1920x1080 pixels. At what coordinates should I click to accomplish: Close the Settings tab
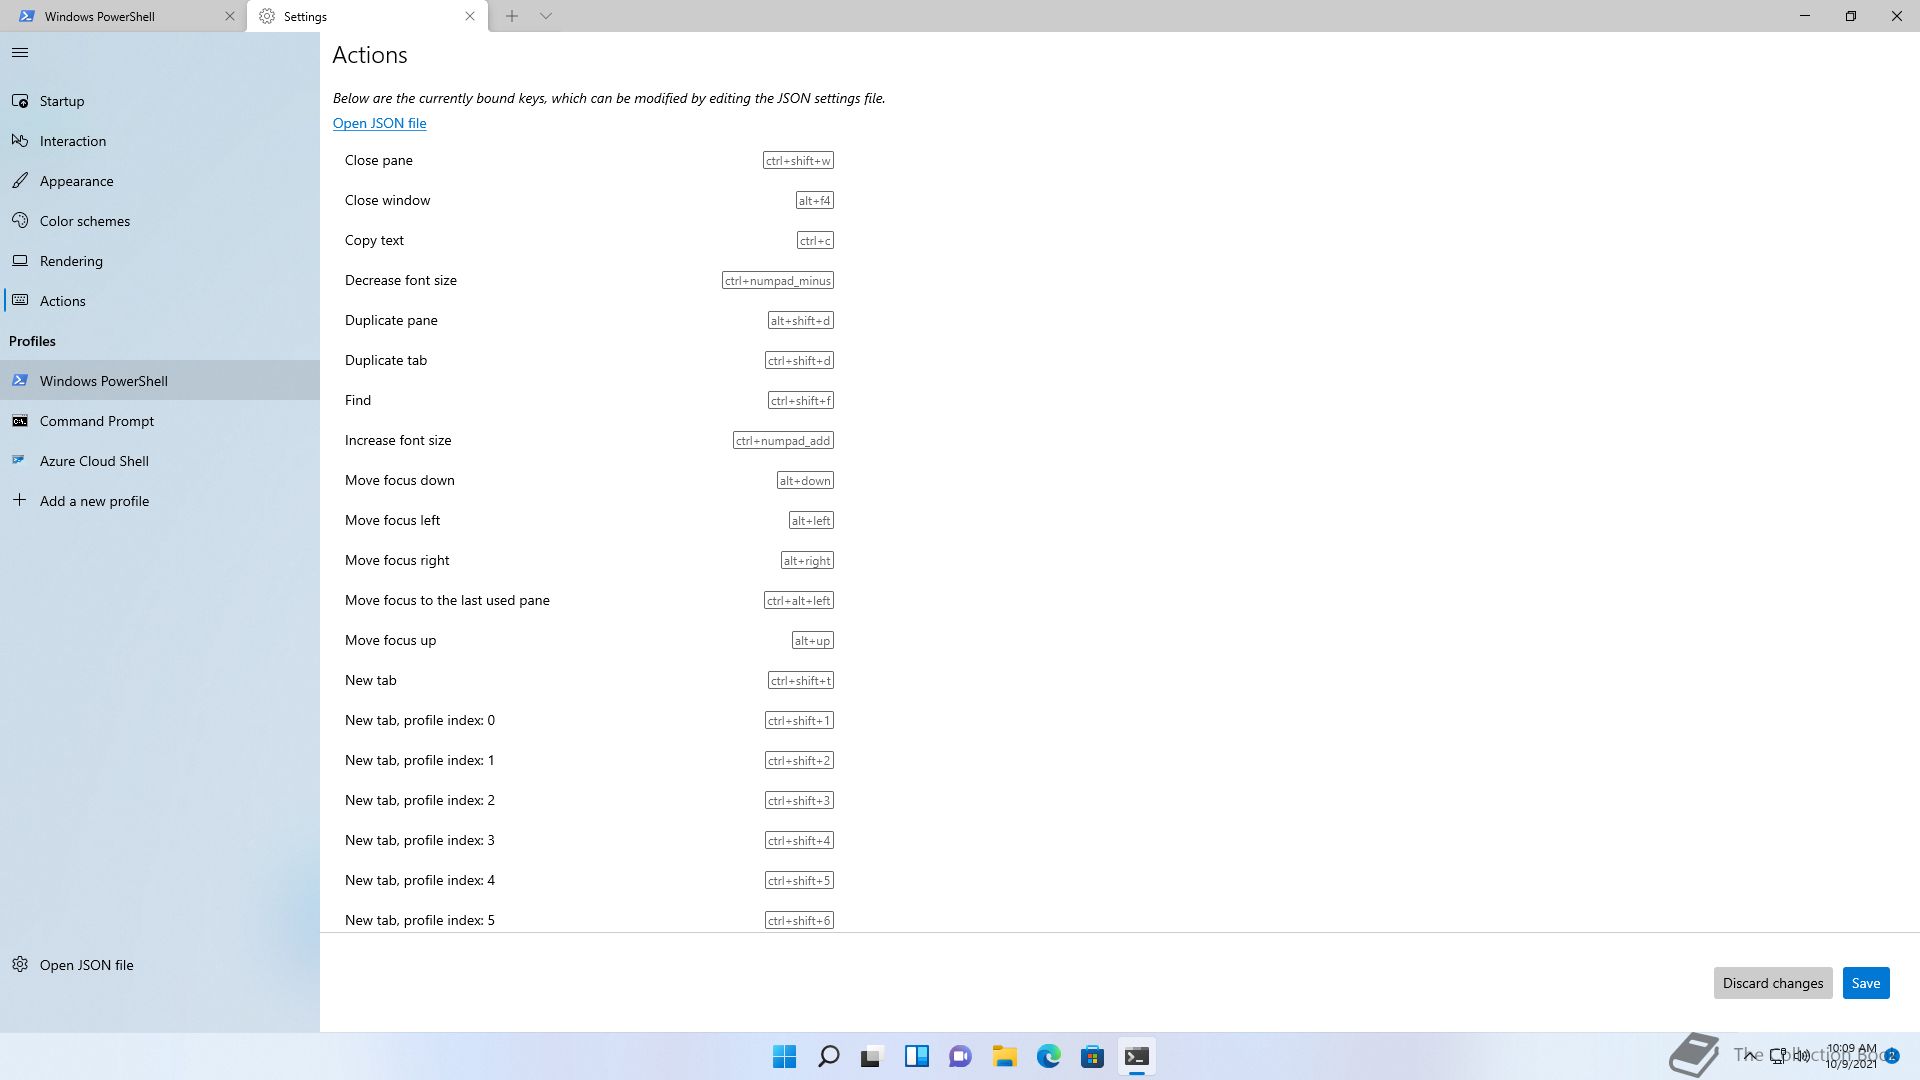(470, 16)
